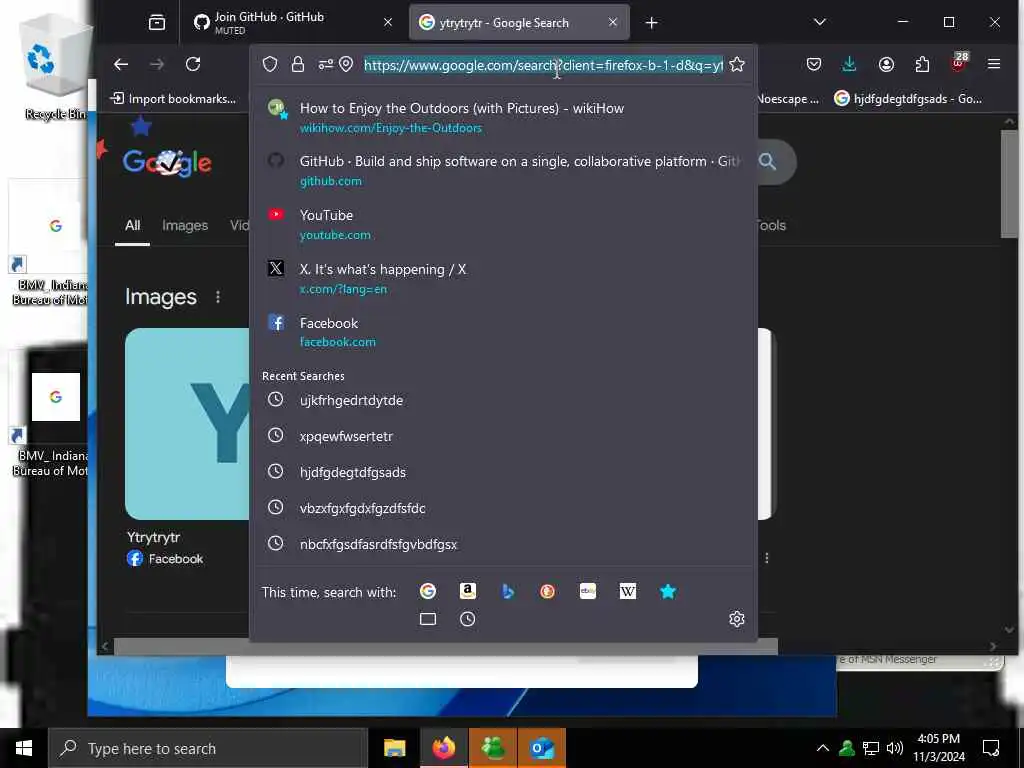Switch to the ytrytrytr Google Search tab
Image resolution: width=1024 pixels, height=768 pixels.
coord(519,22)
